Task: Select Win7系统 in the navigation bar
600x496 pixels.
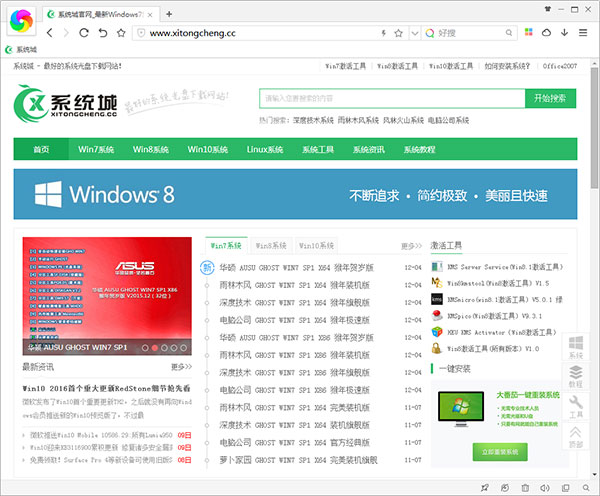Action: (96, 149)
